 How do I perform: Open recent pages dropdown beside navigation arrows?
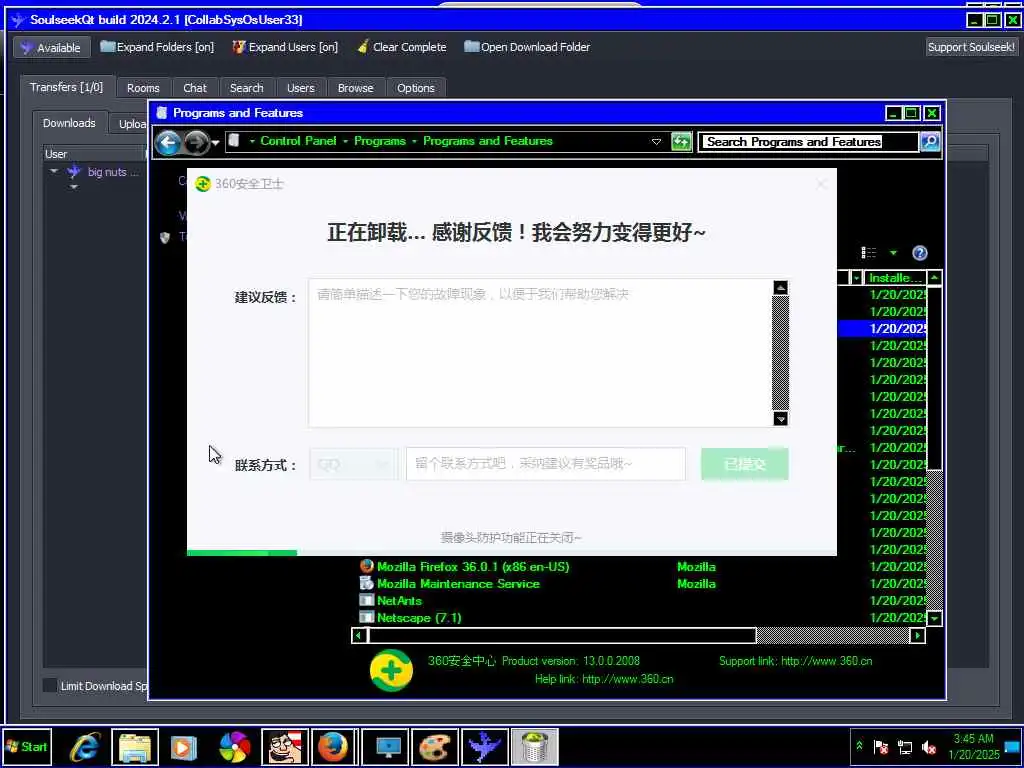pos(215,142)
